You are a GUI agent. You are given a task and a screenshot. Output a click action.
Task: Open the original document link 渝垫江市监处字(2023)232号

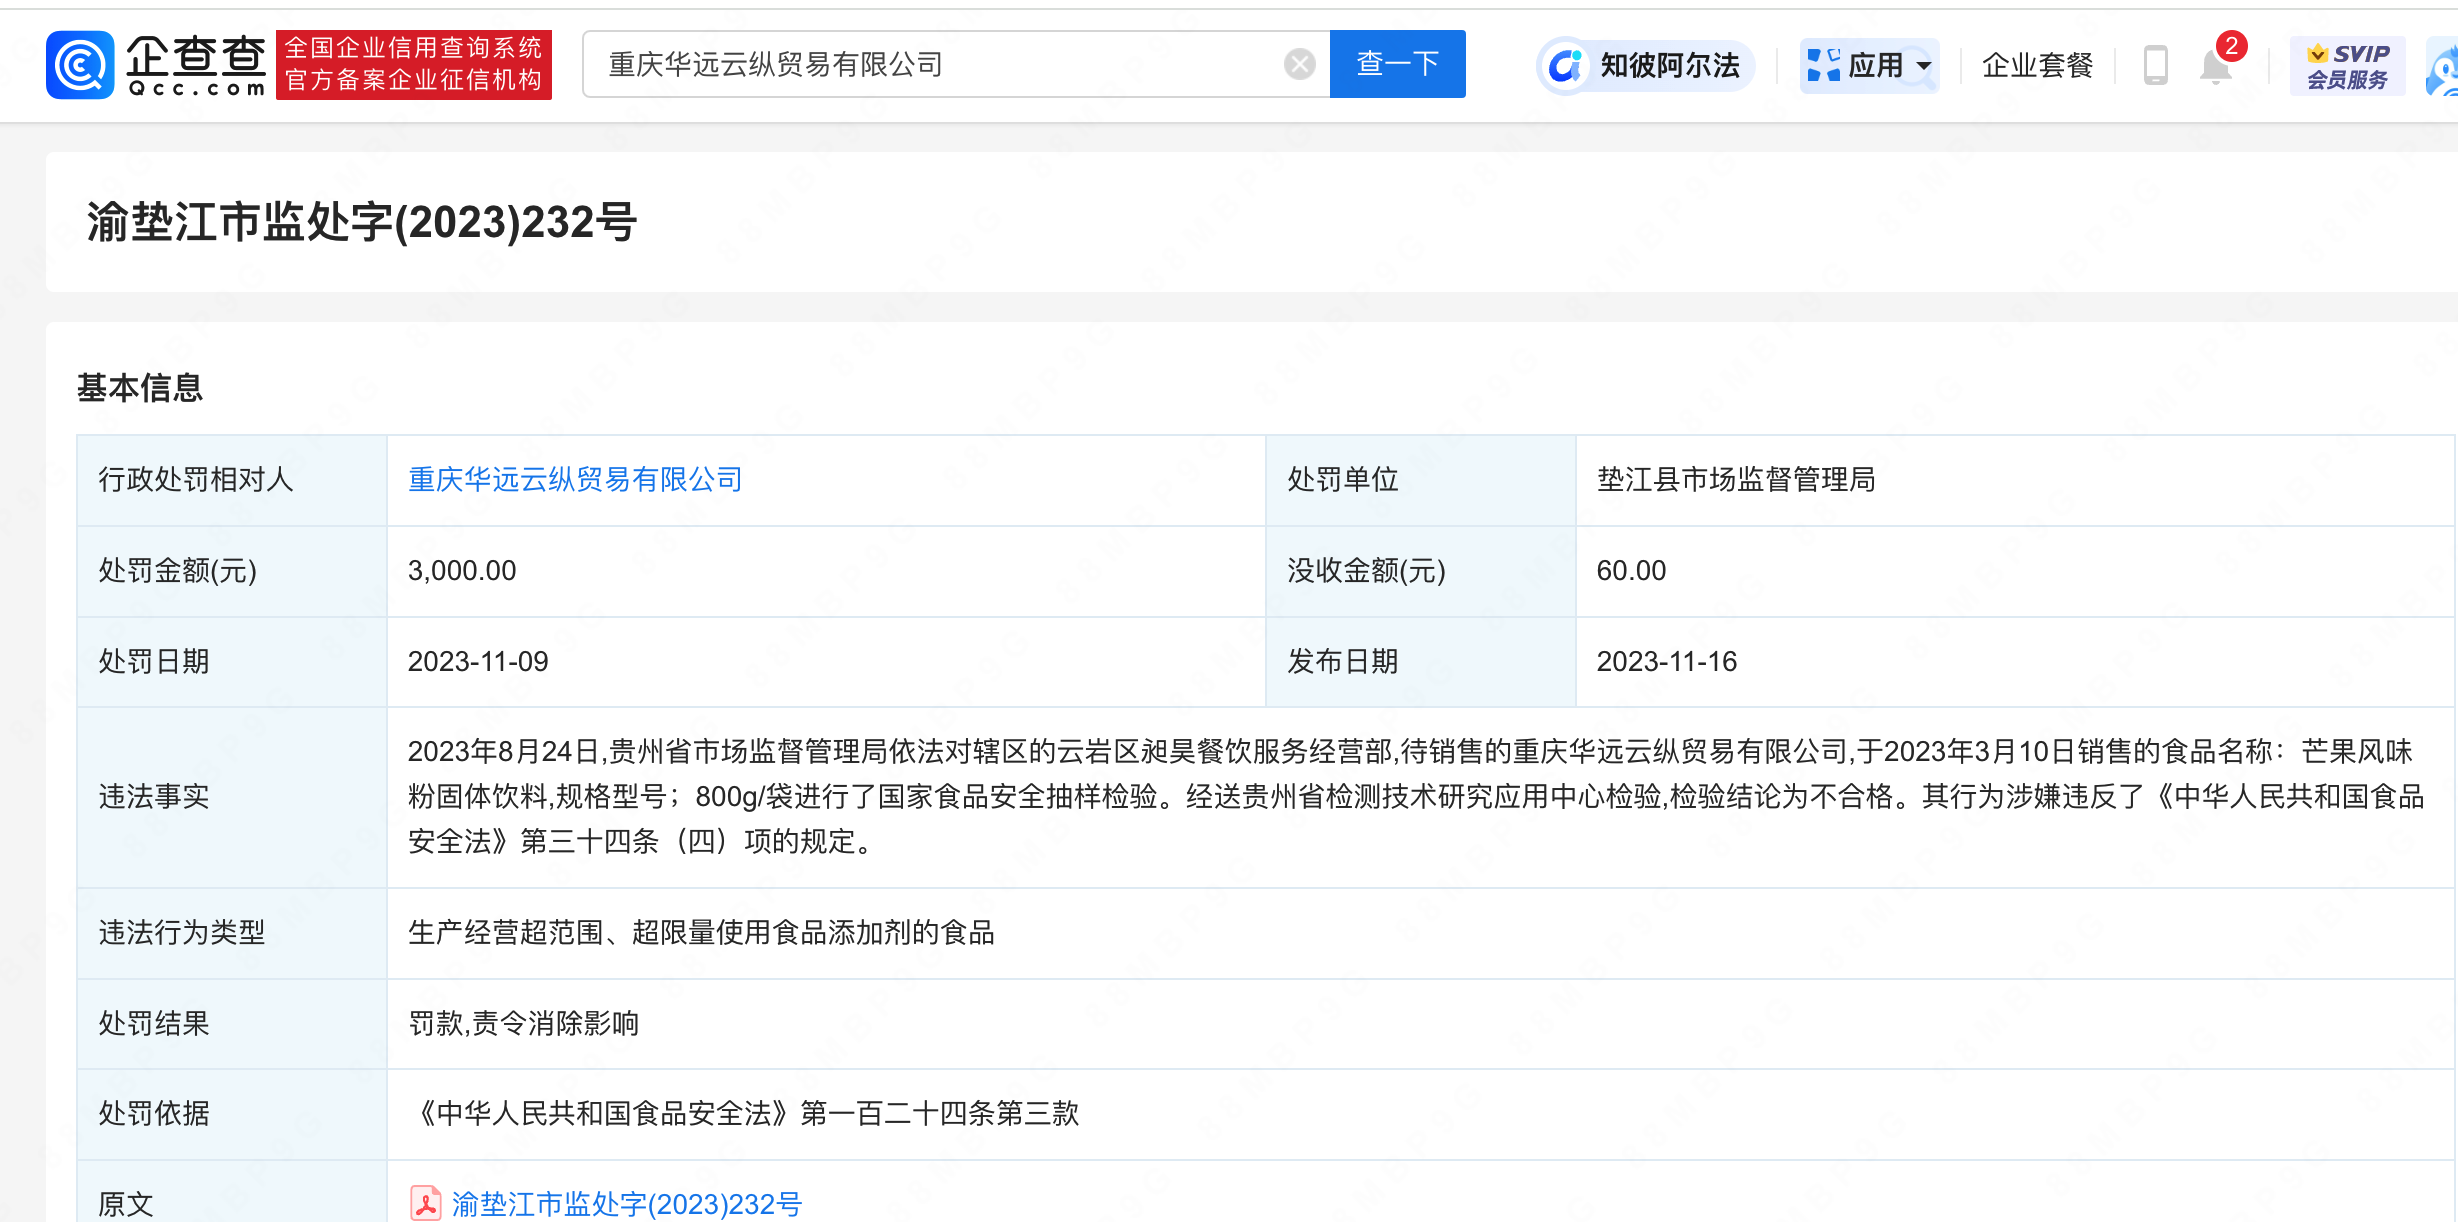click(627, 1204)
